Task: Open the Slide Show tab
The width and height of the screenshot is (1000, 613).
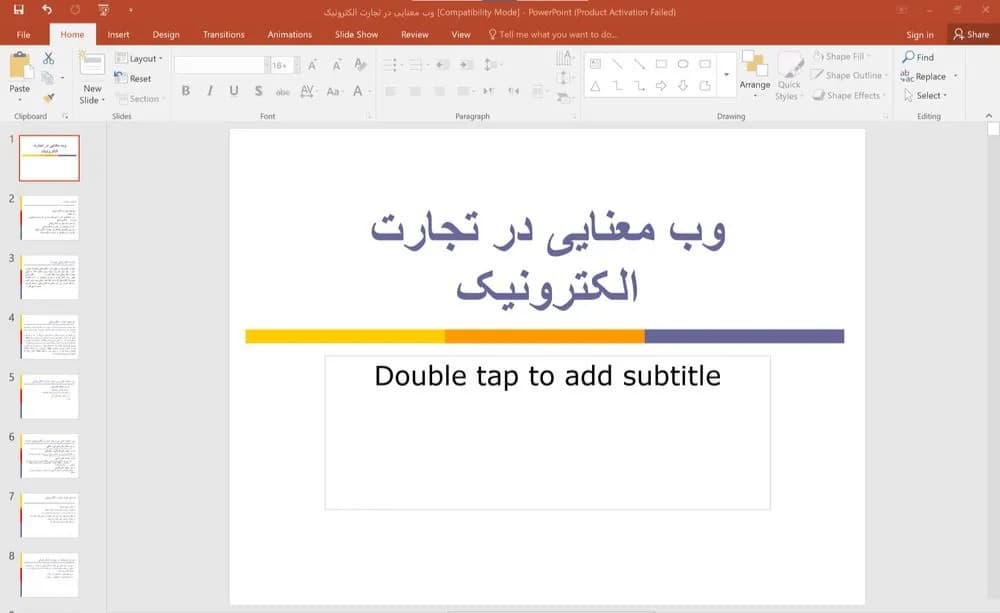Action: [357, 34]
